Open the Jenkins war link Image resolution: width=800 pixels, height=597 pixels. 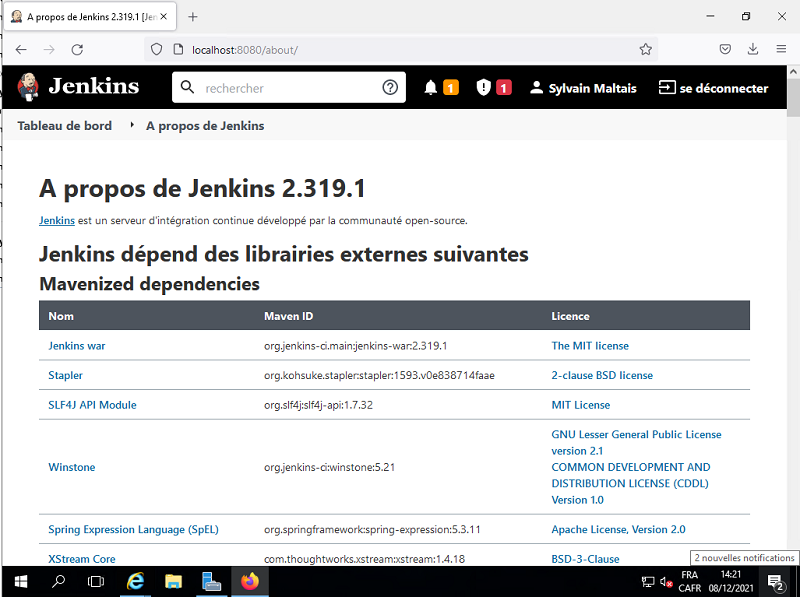[x=77, y=346]
